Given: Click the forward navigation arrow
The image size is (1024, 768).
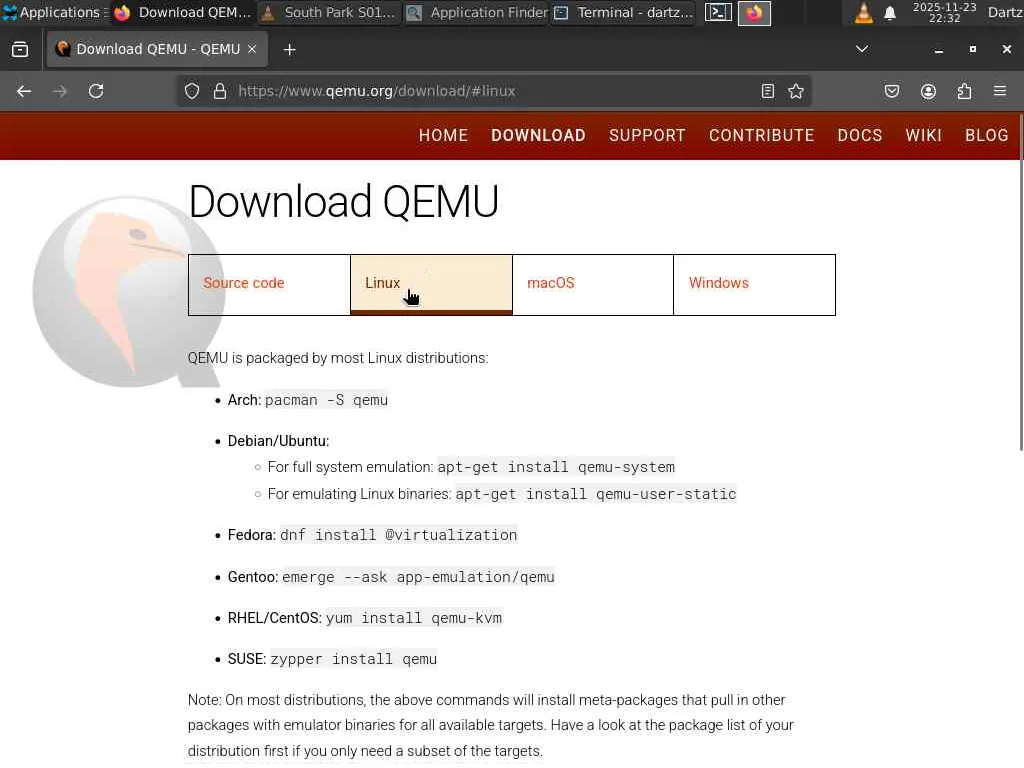Looking at the screenshot, I should coord(59,91).
